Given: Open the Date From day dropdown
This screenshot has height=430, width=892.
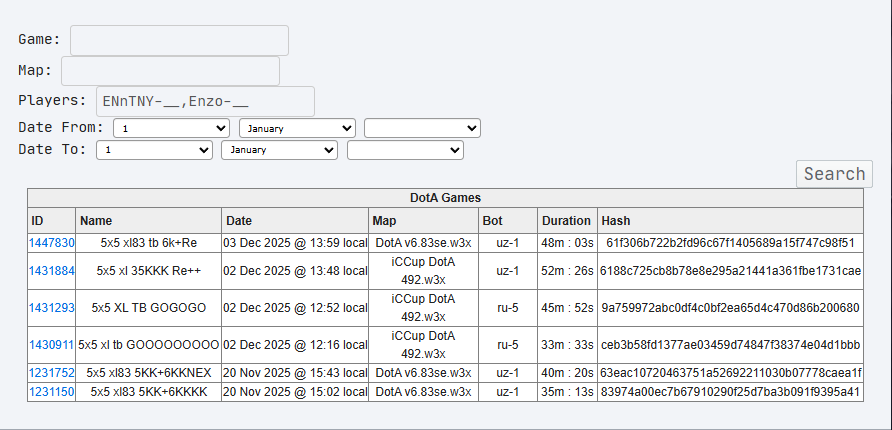Looking at the screenshot, I should [x=172, y=128].
